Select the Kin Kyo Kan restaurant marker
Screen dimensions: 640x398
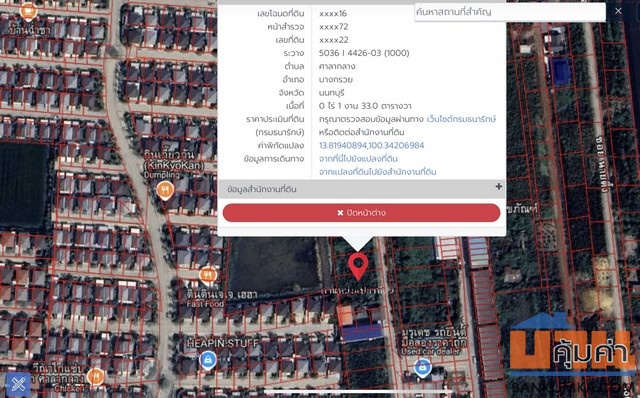(x=165, y=191)
